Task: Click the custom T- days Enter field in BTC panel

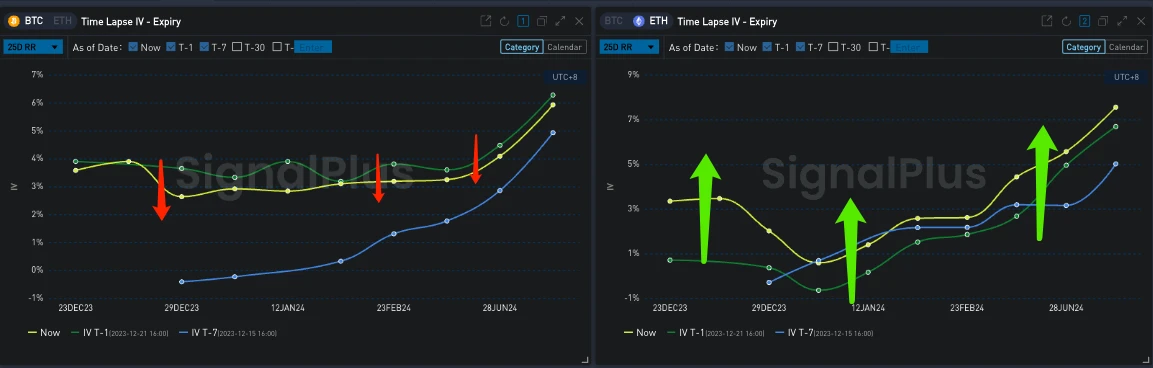Action: pyautogui.click(x=313, y=47)
